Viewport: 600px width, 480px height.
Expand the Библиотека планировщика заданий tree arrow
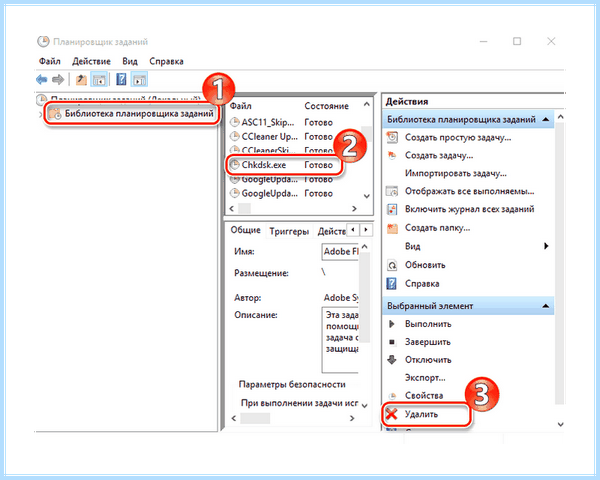40,114
